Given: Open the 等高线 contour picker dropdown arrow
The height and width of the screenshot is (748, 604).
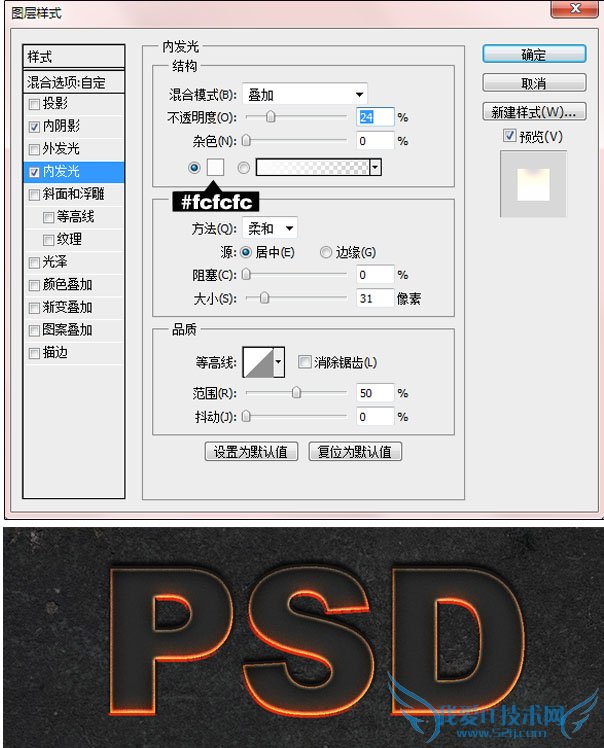Looking at the screenshot, I should [x=279, y=362].
